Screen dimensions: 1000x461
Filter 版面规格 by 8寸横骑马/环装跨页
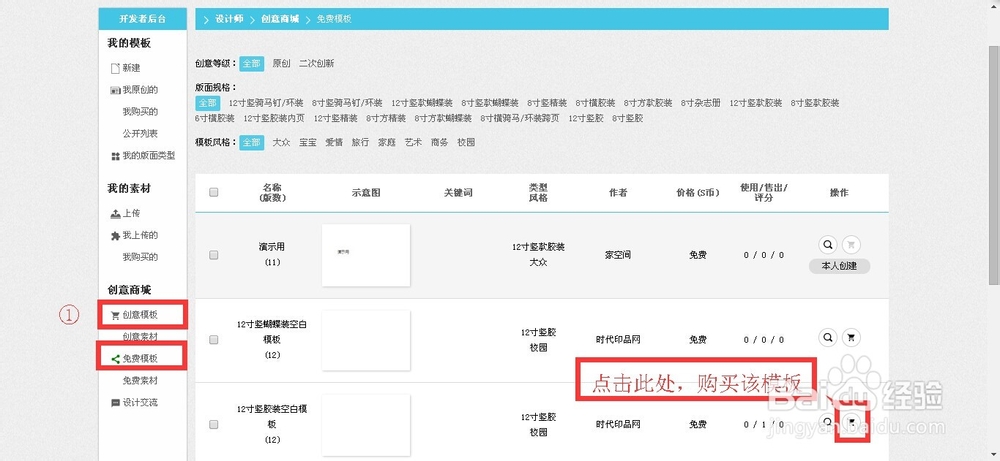[x=520, y=119]
